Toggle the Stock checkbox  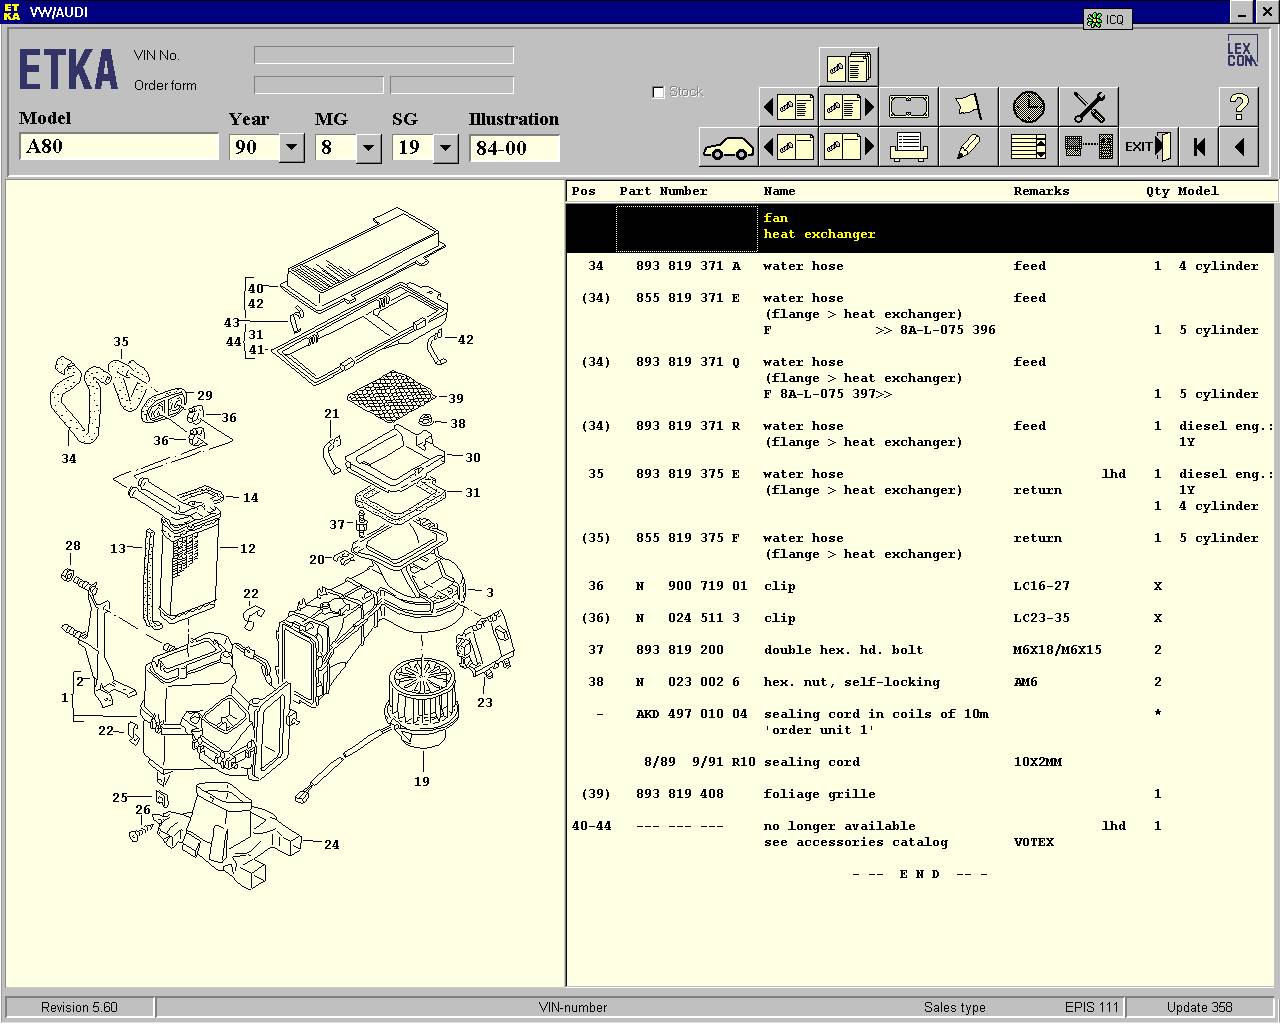[658, 92]
